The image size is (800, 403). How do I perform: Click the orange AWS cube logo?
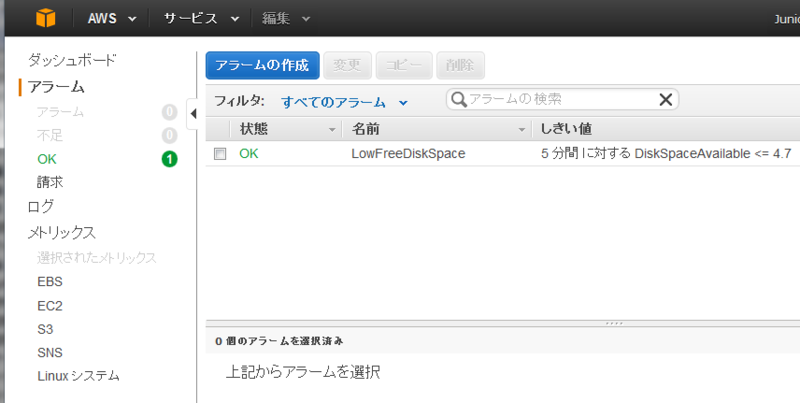pyautogui.click(x=45, y=18)
